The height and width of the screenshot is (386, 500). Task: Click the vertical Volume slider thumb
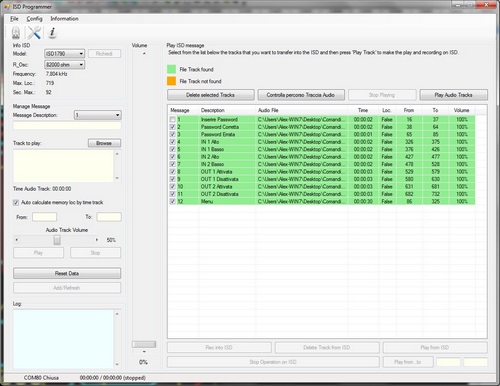144,344
